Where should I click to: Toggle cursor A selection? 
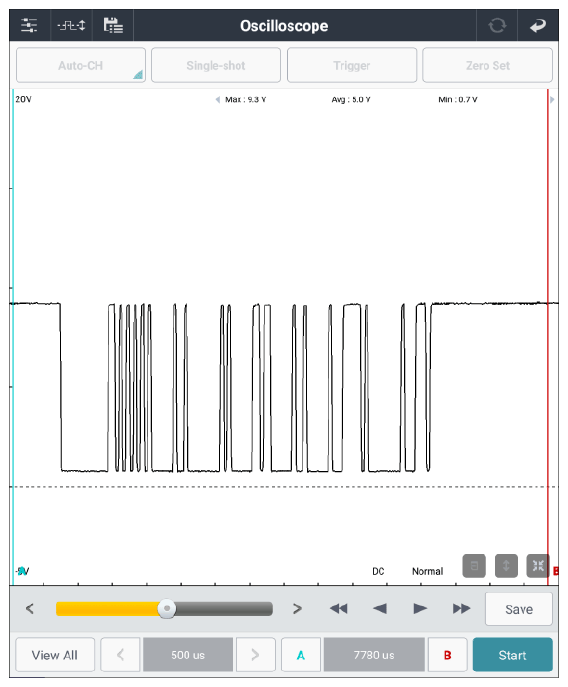(x=301, y=655)
